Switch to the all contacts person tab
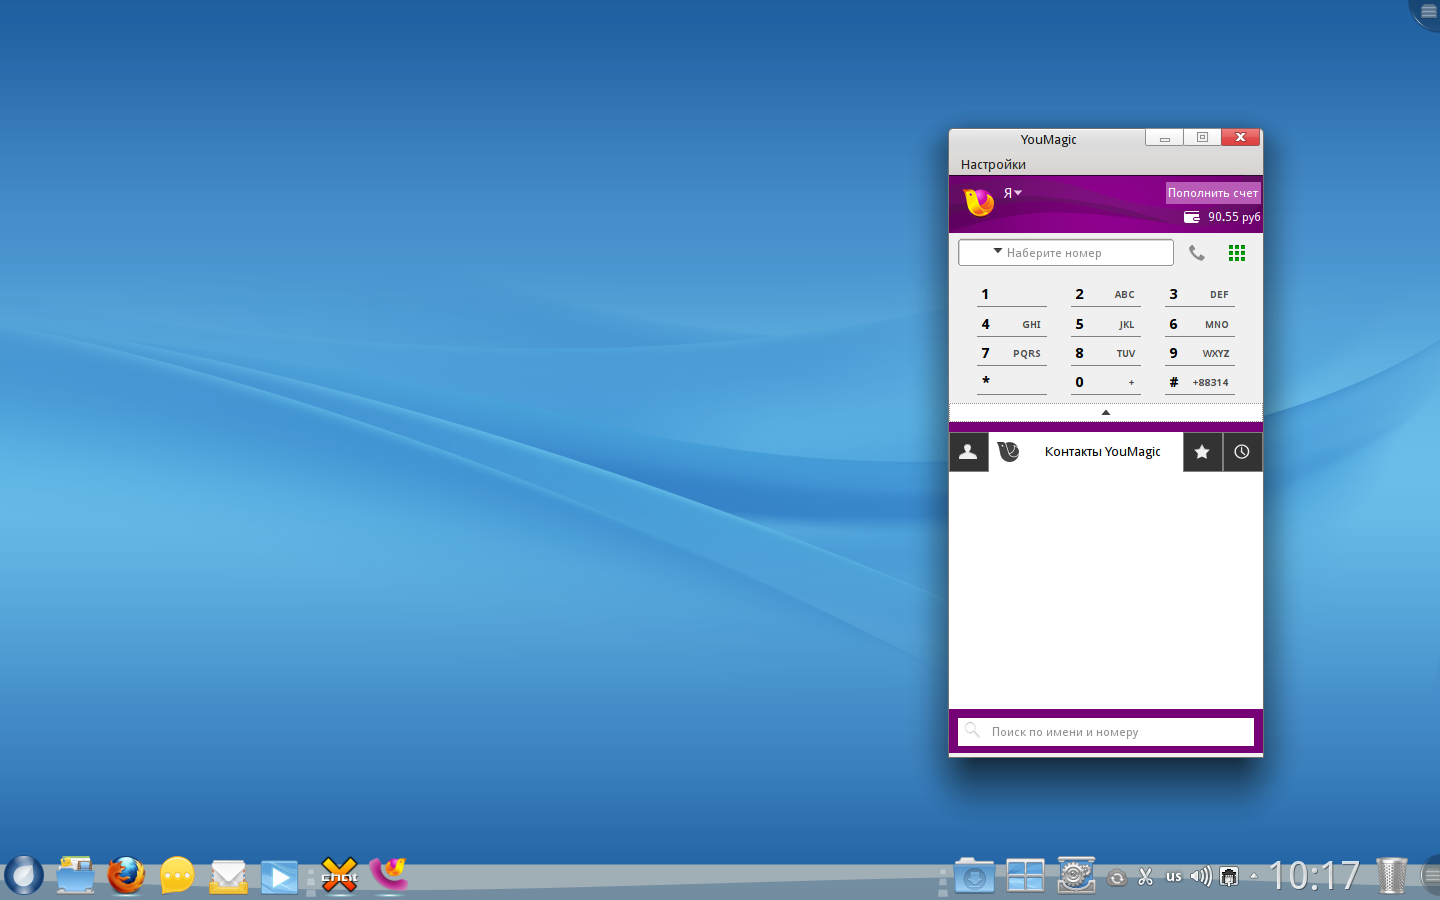Image resolution: width=1440 pixels, height=900 pixels. tap(968, 452)
